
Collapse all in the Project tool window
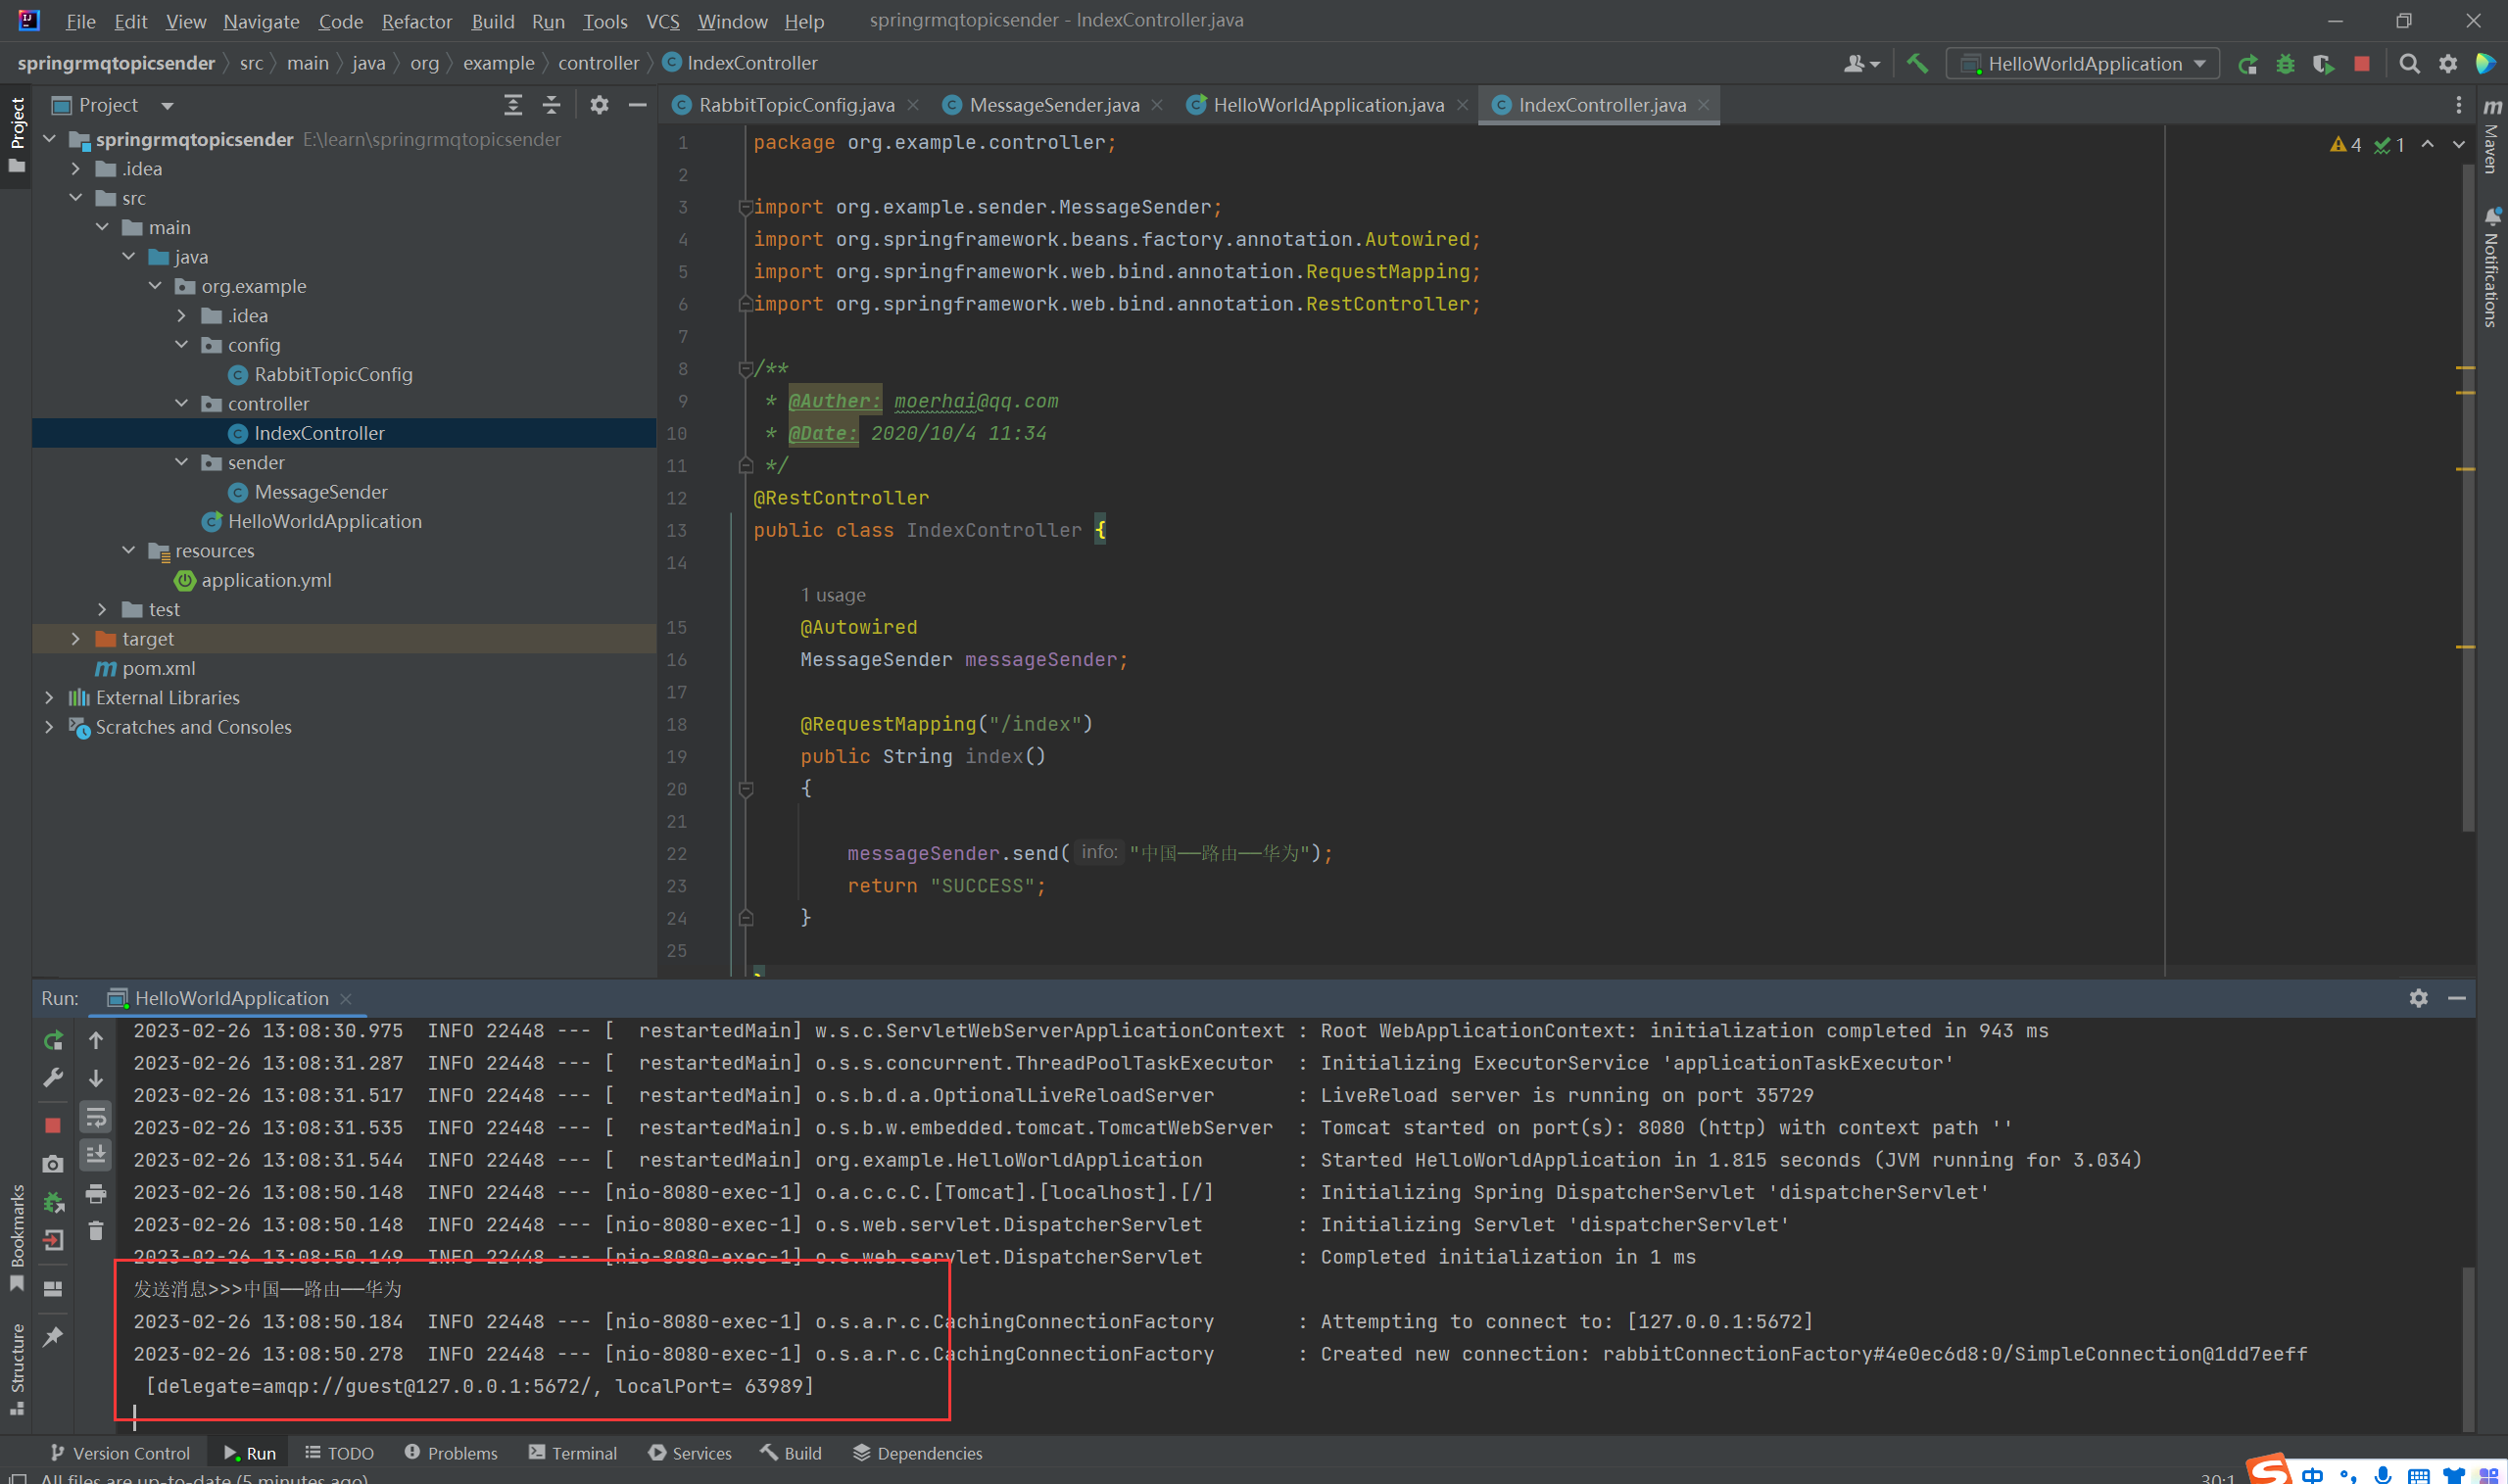551,105
